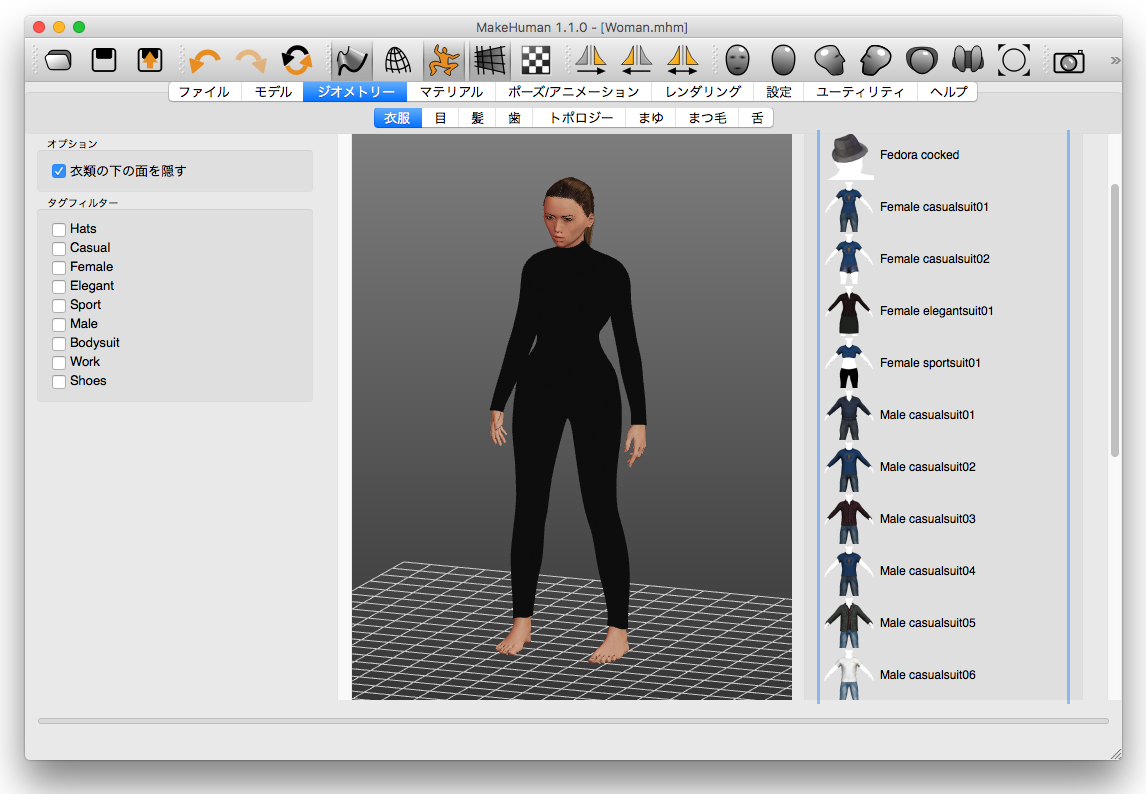Enable the Hats tag filter
The height and width of the screenshot is (794, 1146).
(58, 229)
